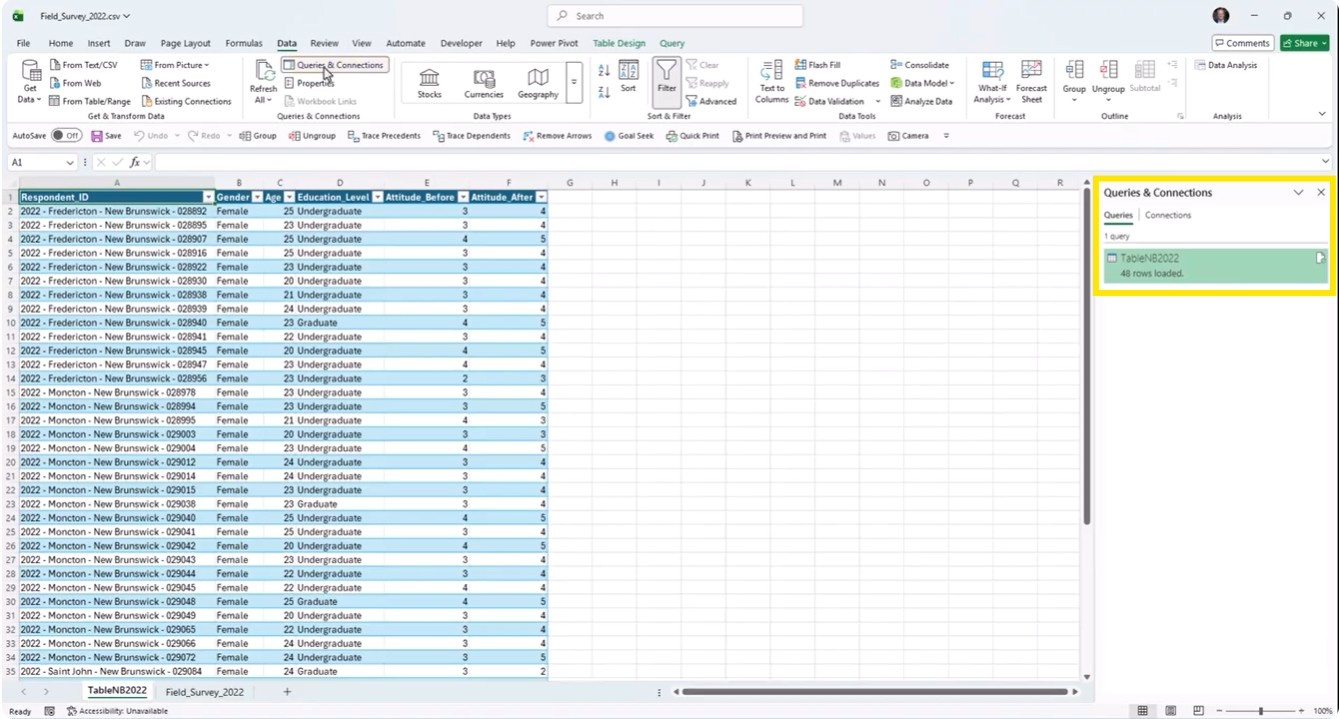The height and width of the screenshot is (719, 1340).
Task: Click Remove Duplicates
Action: click(837, 83)
